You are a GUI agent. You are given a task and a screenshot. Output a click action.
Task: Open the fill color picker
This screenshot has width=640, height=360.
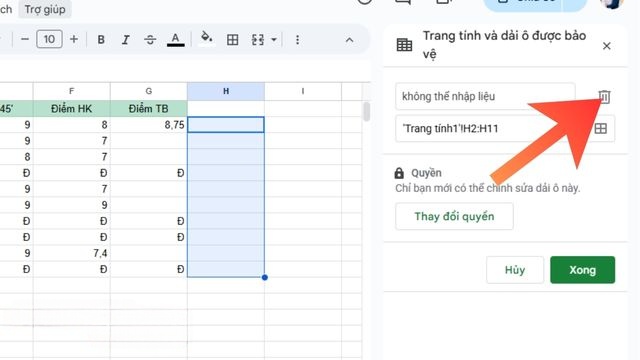(x=207, y=39)
